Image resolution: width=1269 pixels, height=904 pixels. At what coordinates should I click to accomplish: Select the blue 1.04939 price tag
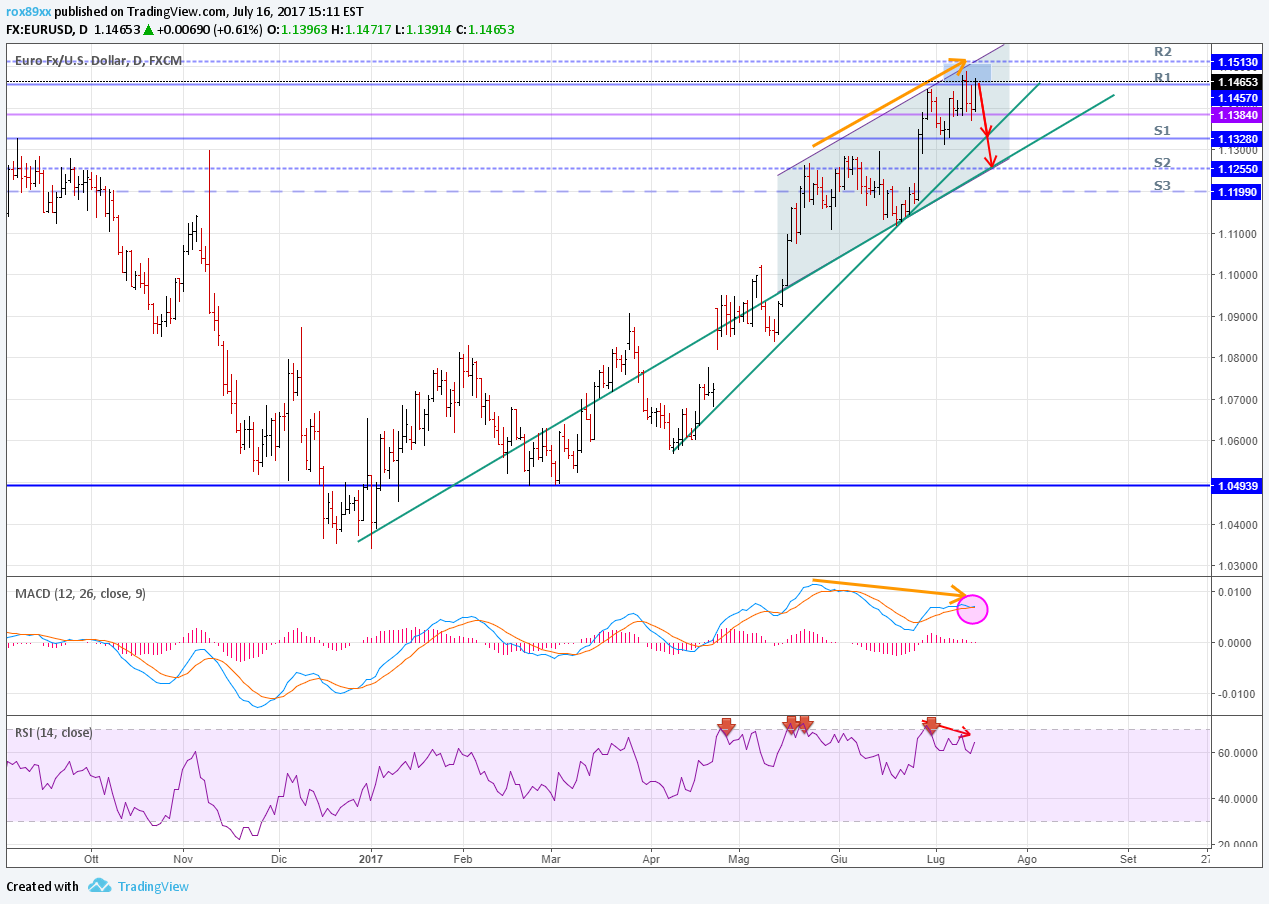pos(1237,485)
